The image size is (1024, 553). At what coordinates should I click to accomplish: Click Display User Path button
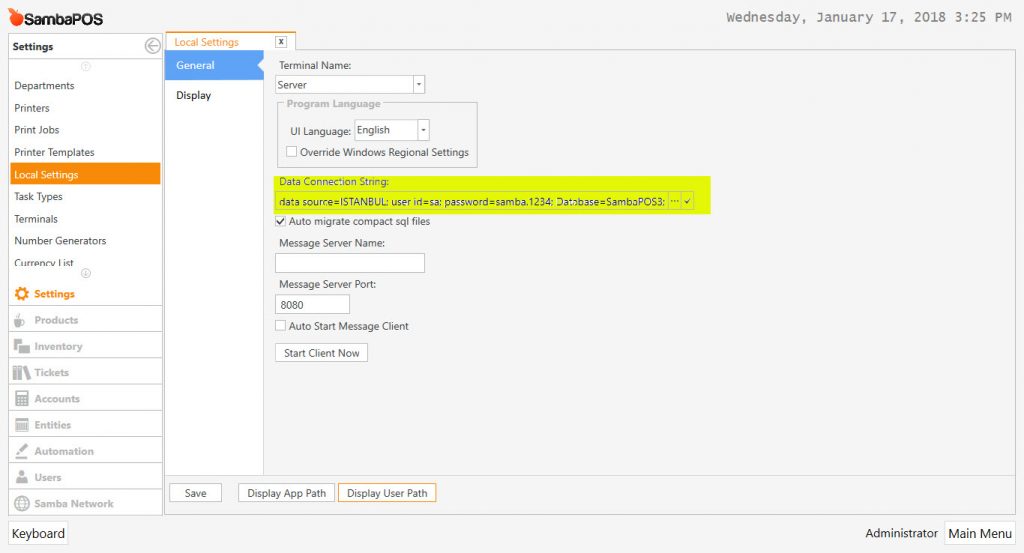387,493
